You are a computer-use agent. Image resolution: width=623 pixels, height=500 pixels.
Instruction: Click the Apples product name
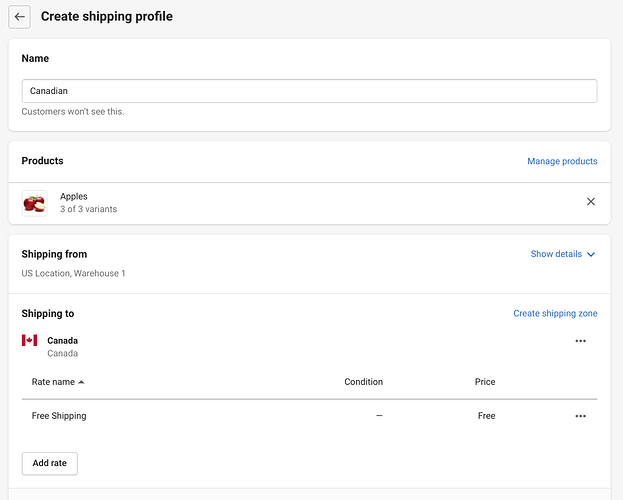(x=74, y=197)
